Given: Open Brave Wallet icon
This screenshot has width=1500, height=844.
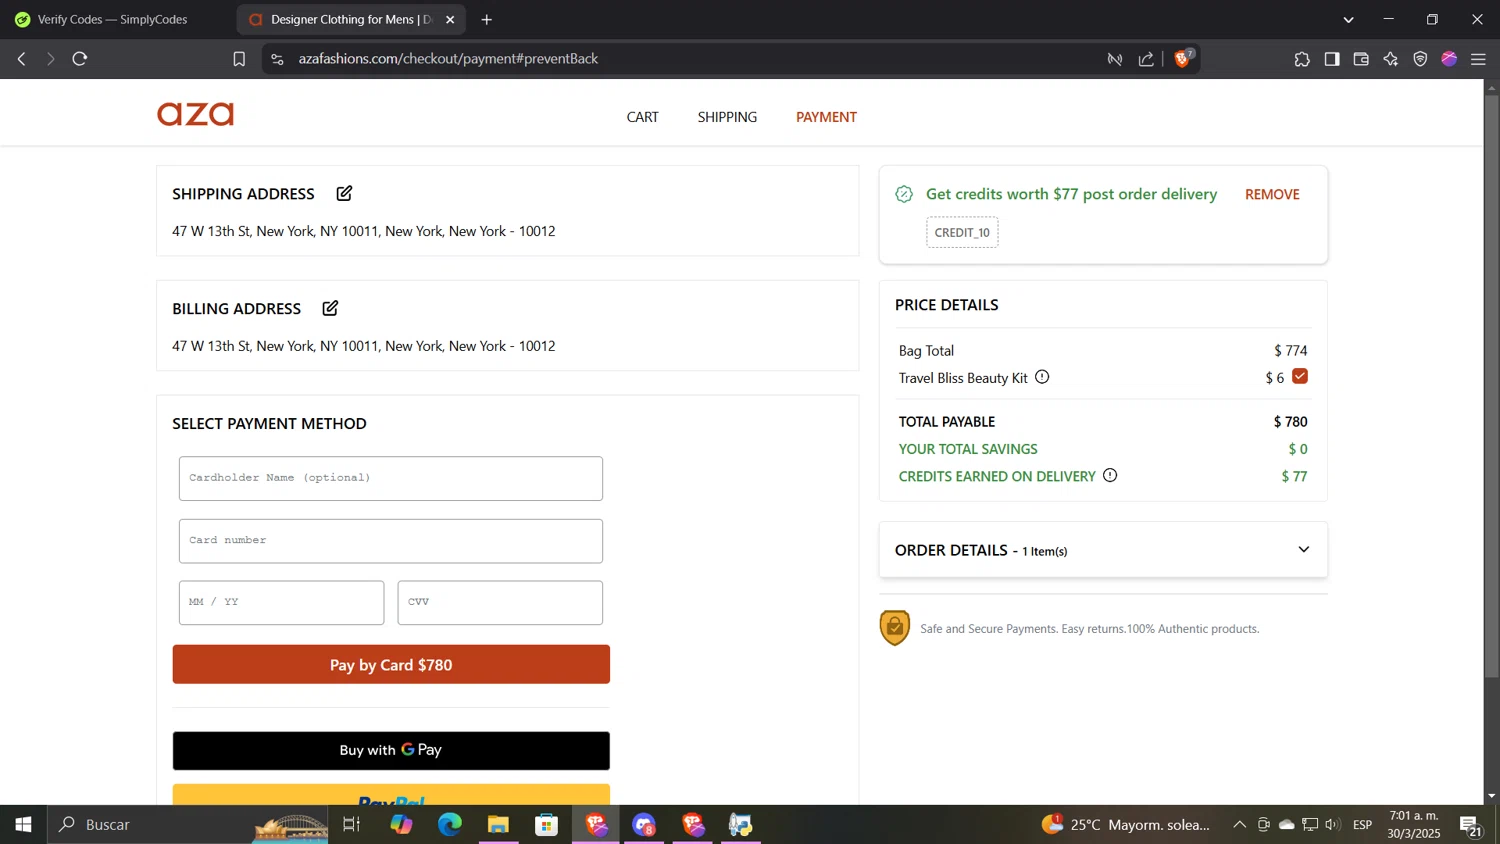Looking at the screenshot, I should 1361,59.
